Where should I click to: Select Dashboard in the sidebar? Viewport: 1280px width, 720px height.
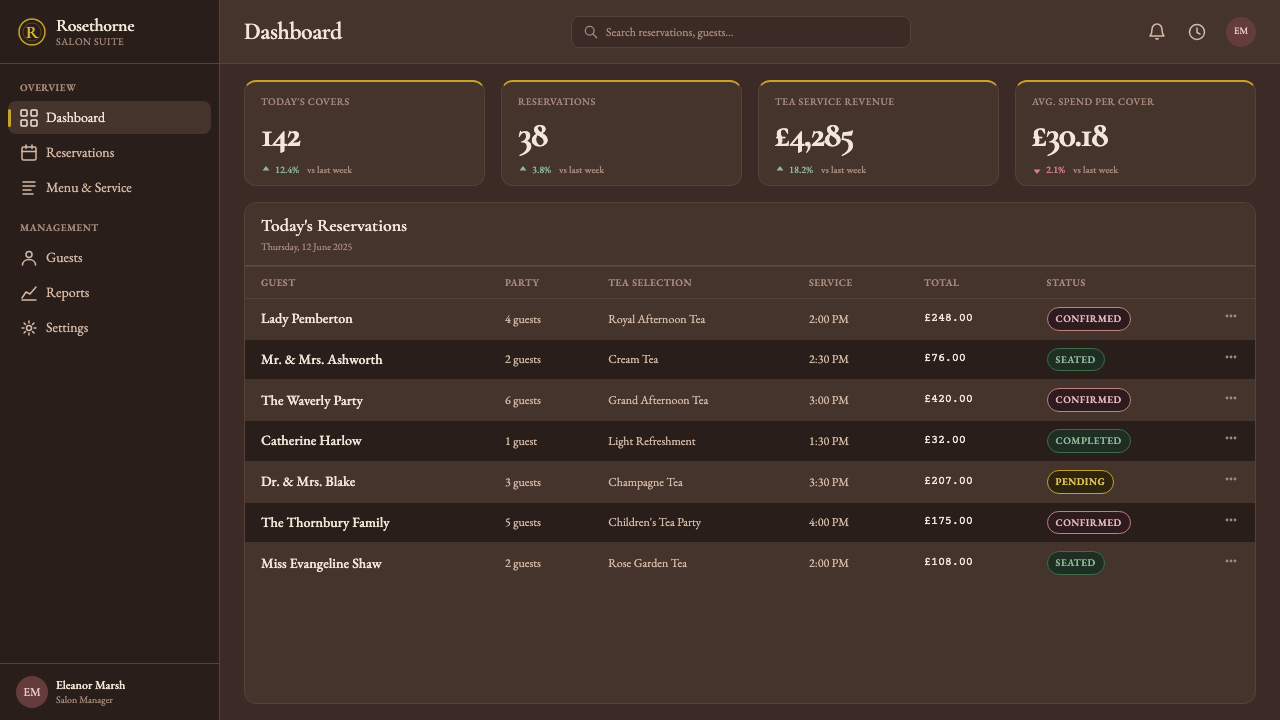coord(110,118)
